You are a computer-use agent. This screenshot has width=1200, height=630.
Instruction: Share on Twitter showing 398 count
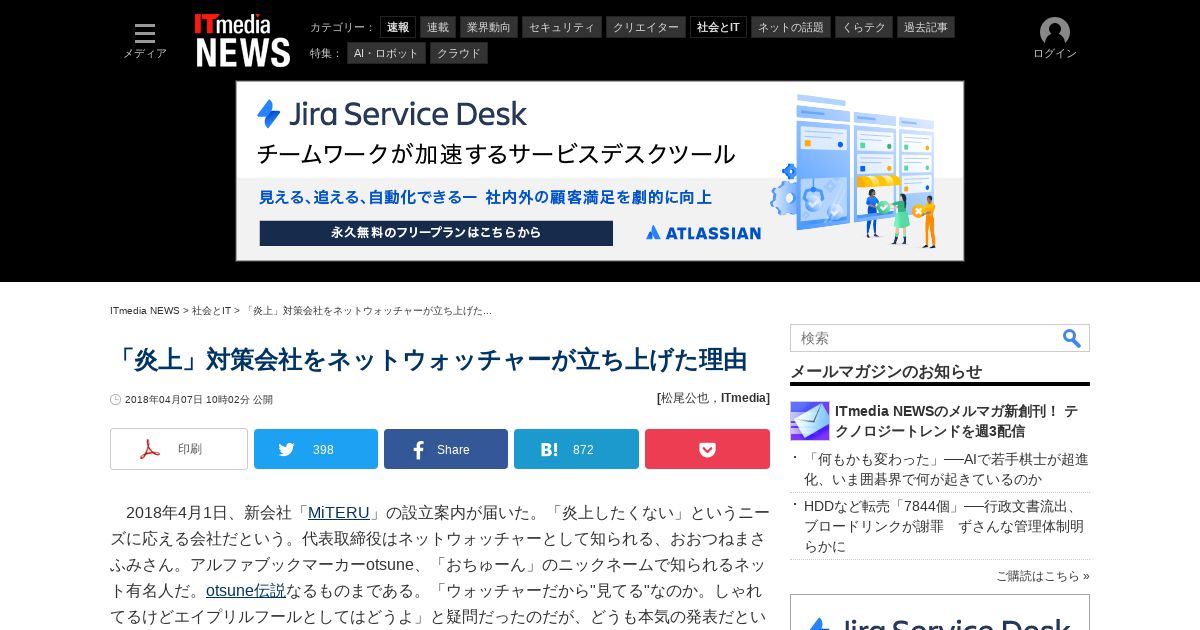[316, 449]
